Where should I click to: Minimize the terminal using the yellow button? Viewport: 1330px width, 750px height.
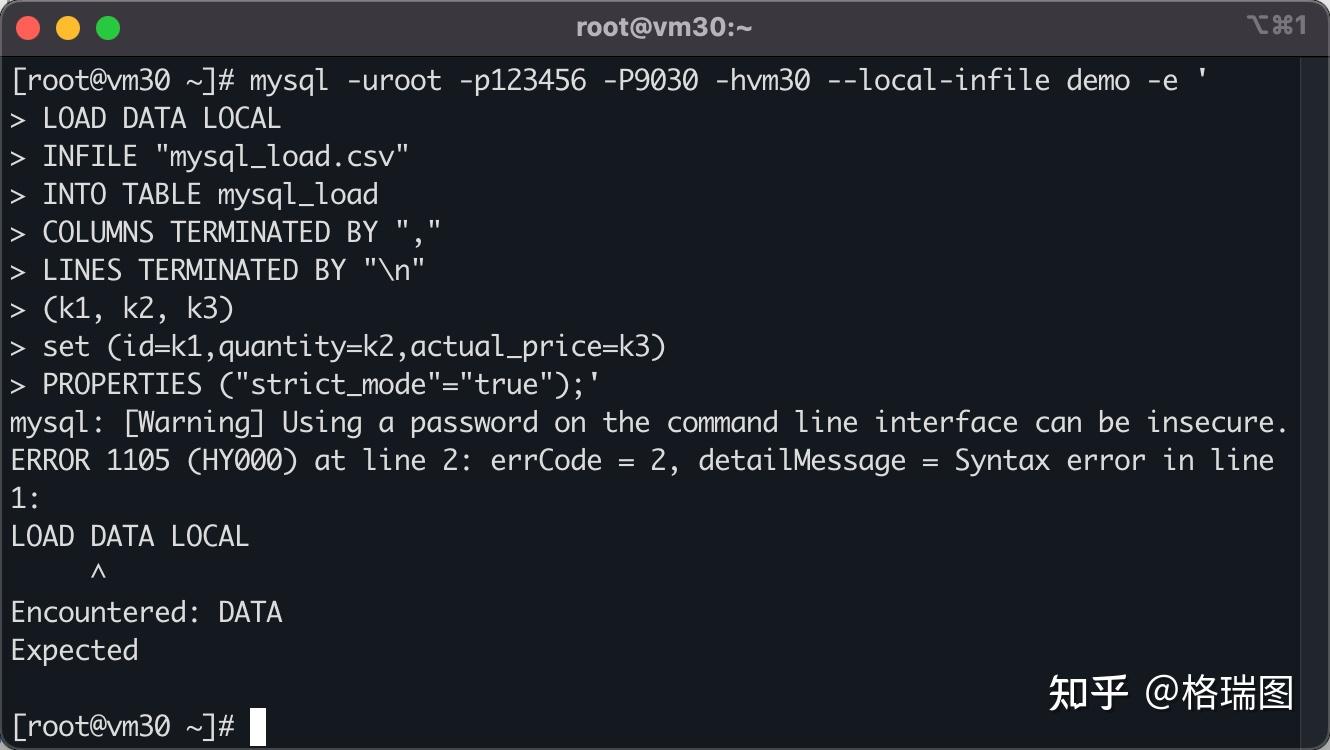(x=68, y=28)
